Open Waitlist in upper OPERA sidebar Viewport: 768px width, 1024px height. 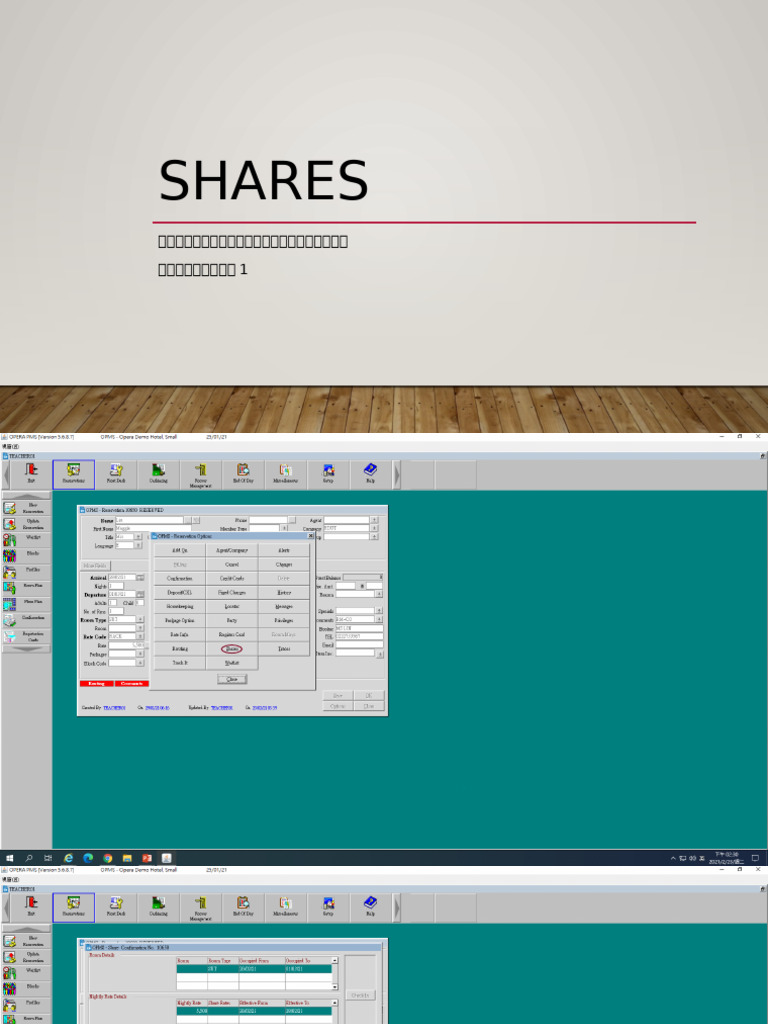26,539
